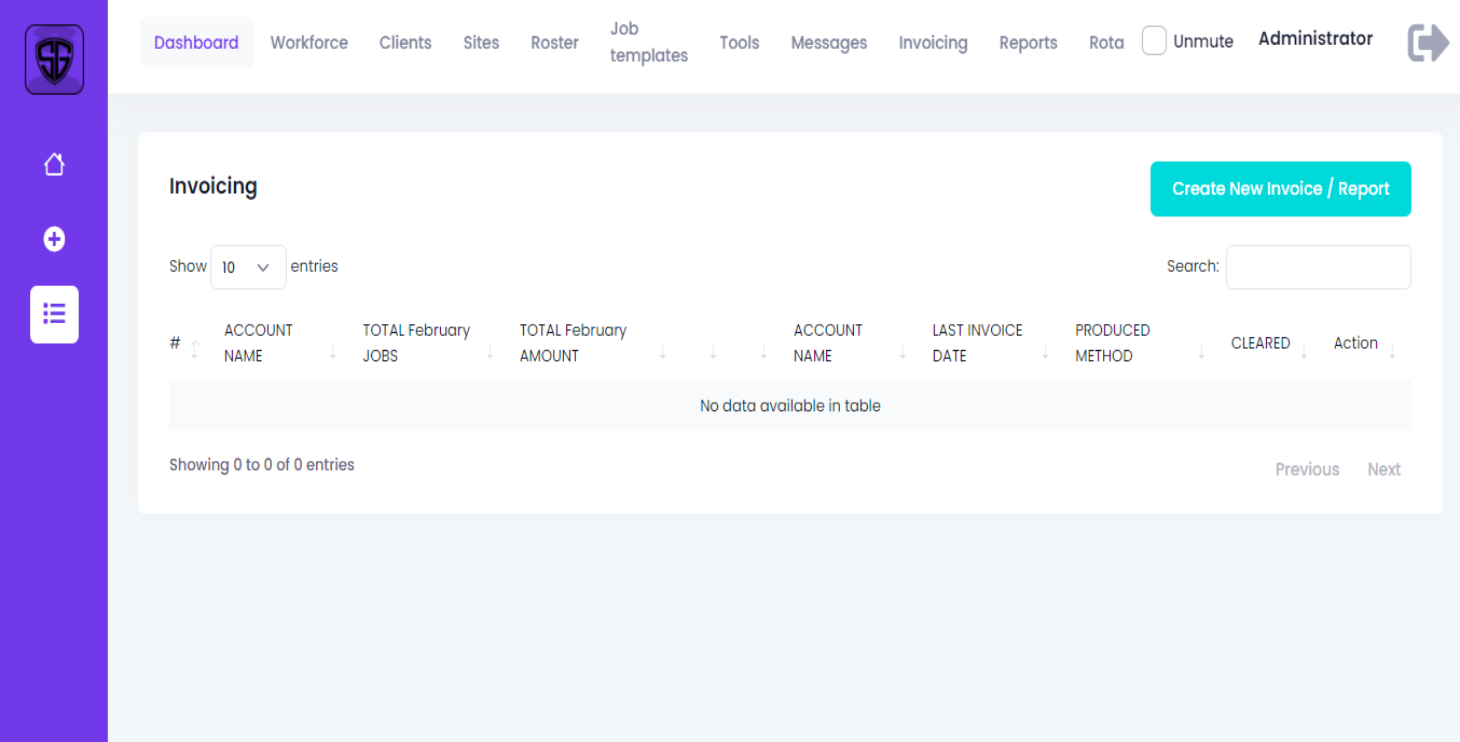Click the logout arrow icon

pos(1428,43)
